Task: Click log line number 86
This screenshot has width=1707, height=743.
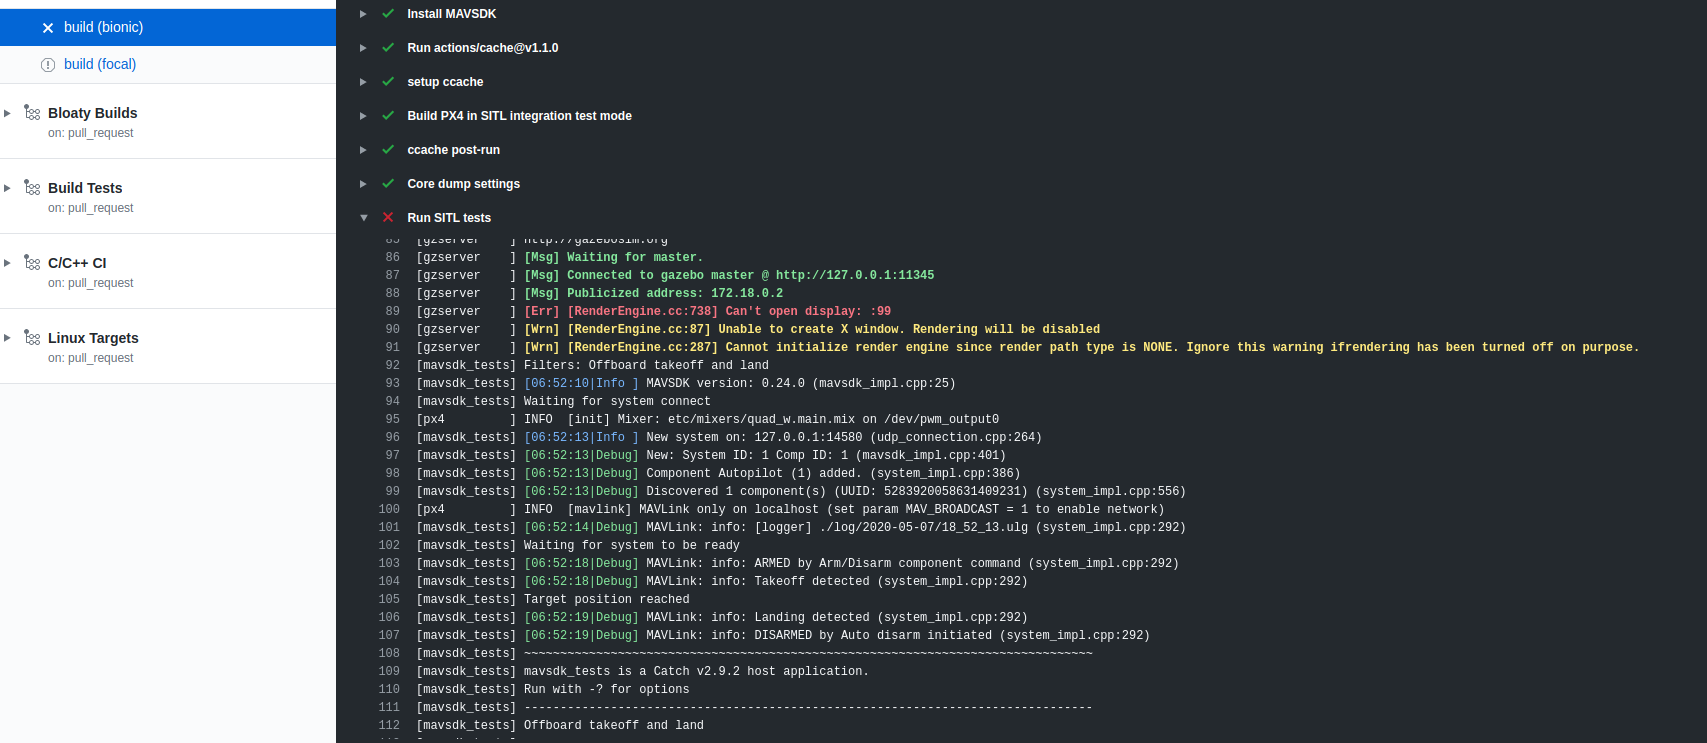Action: [x=392, y=257]
